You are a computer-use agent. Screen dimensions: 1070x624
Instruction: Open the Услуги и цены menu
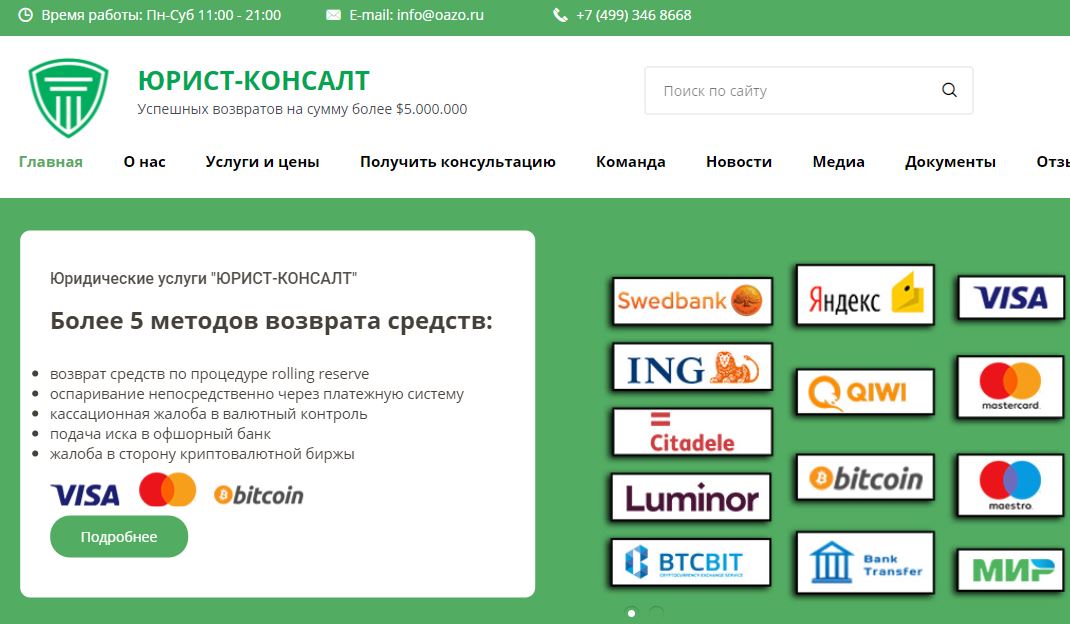262,161
